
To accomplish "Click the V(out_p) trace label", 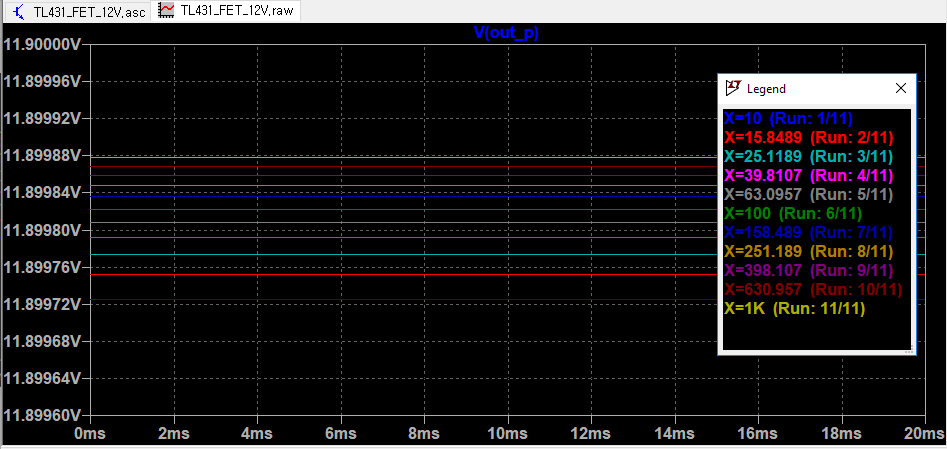I will pyautogui.click(x=506, y=33).
